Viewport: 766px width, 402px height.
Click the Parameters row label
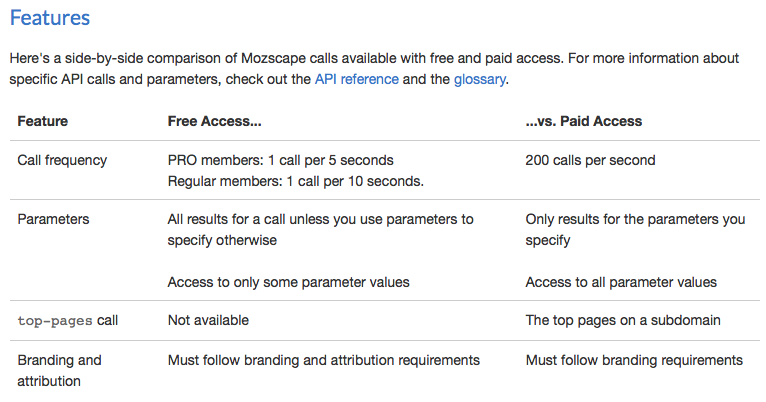53,219
